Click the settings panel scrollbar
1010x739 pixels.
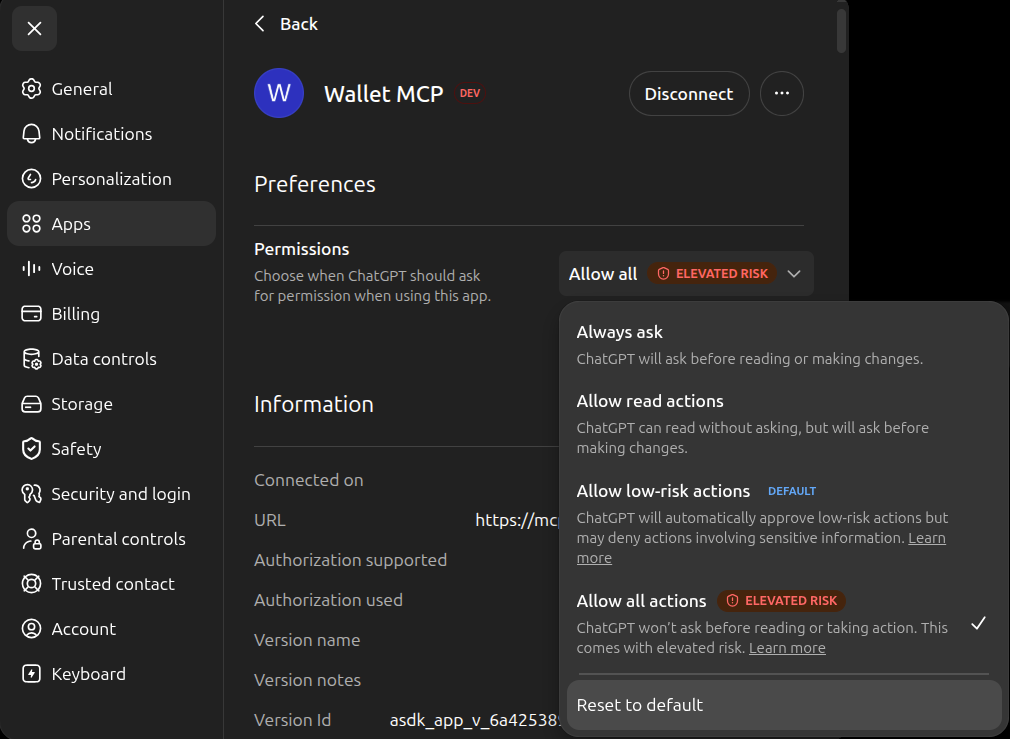[x=841, y=31]
